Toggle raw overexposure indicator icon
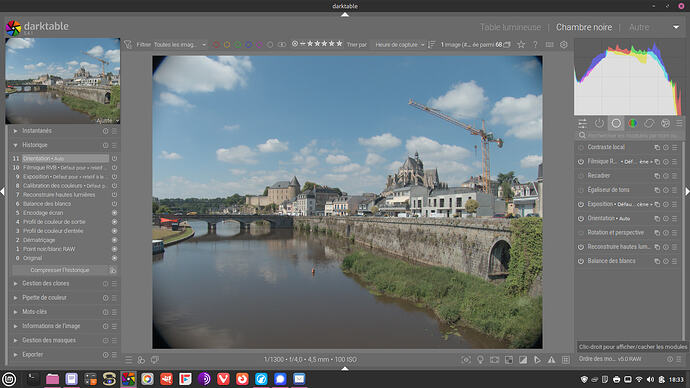The image size is (690, 388). (509, 360)
